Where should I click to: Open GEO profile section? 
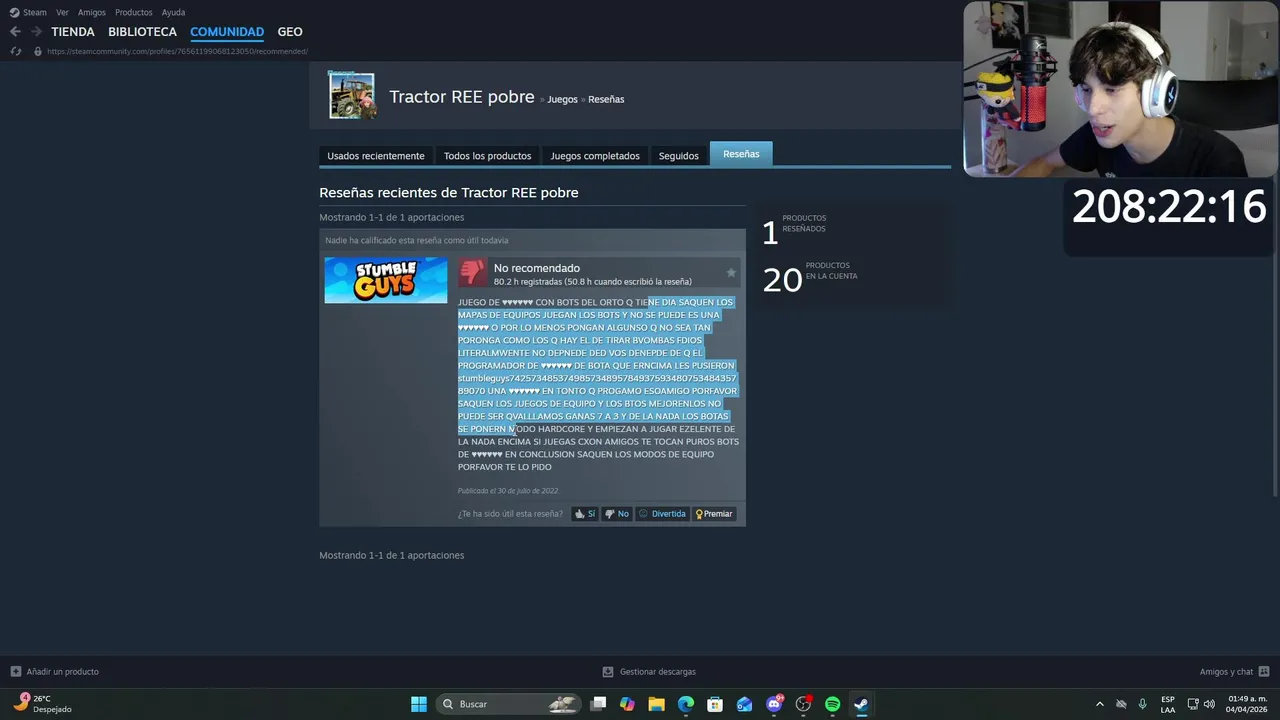(290, 32)
